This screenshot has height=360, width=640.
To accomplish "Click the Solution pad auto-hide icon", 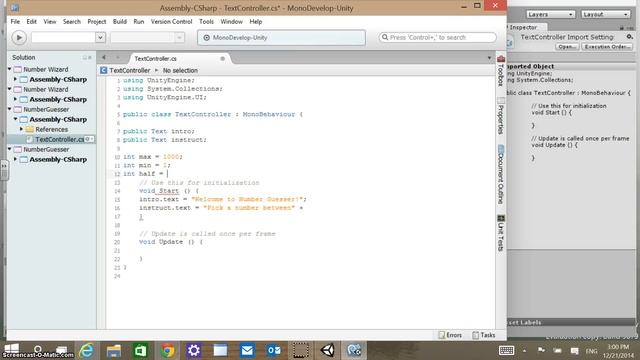I will click(x=85, y=58).
